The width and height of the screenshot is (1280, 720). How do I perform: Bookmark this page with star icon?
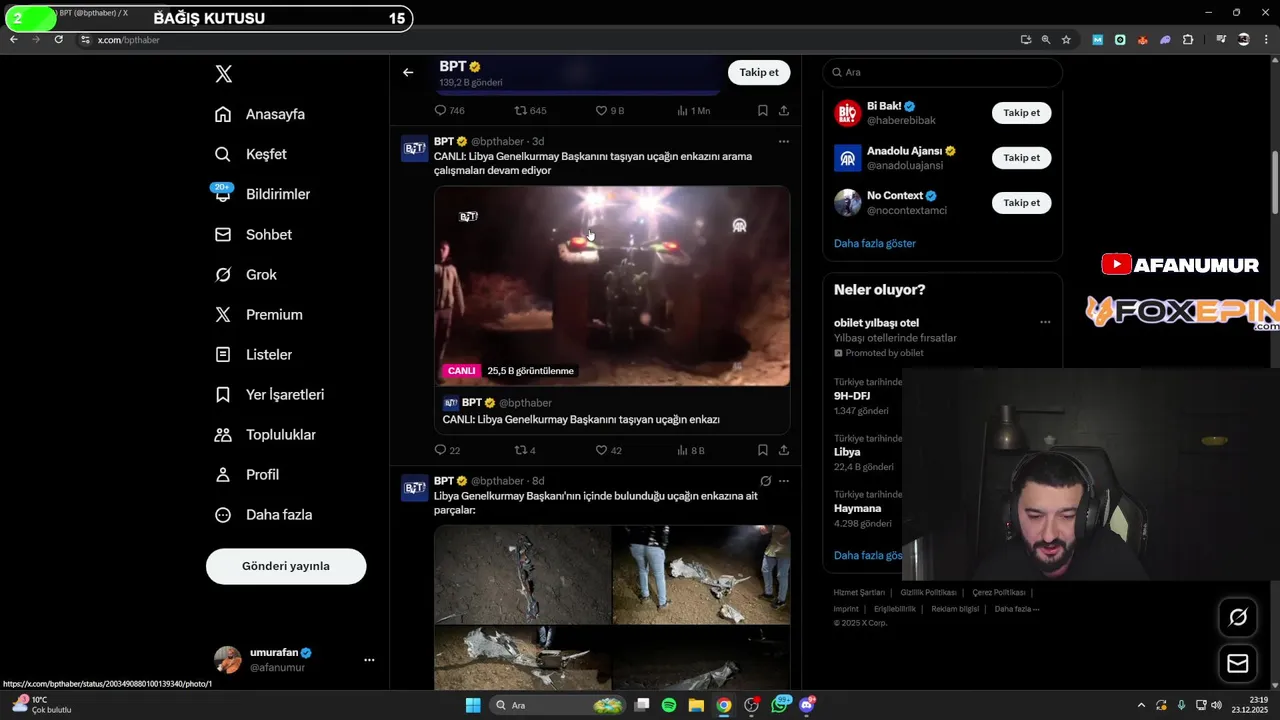click(x=1066, y=40)
